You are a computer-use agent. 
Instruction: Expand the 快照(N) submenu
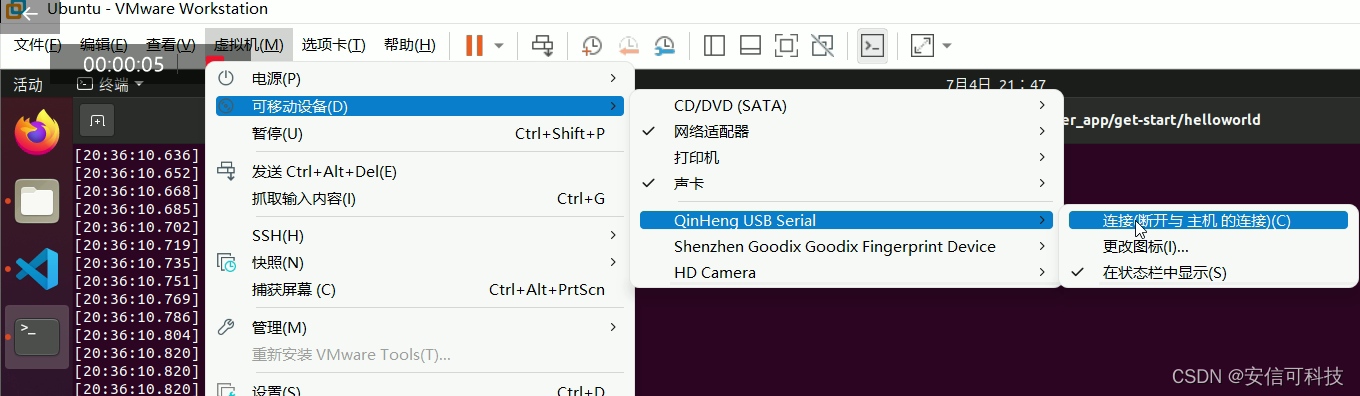click(x=420, y=262)
